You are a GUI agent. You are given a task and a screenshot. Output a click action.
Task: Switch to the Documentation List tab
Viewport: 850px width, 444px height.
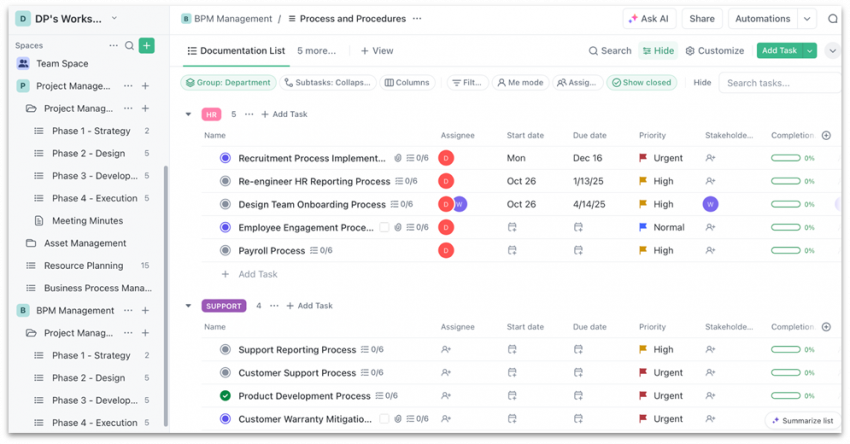pos(236,51)
